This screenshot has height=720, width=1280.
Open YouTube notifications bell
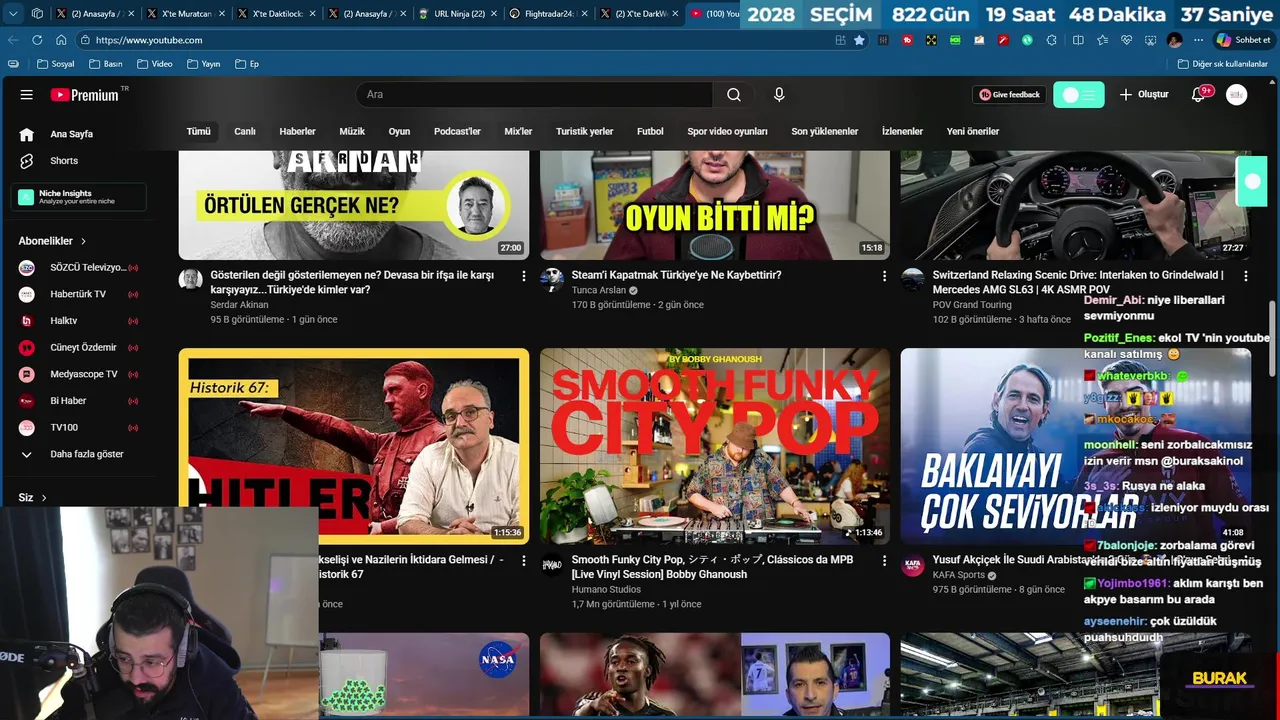pos(1198,95)
